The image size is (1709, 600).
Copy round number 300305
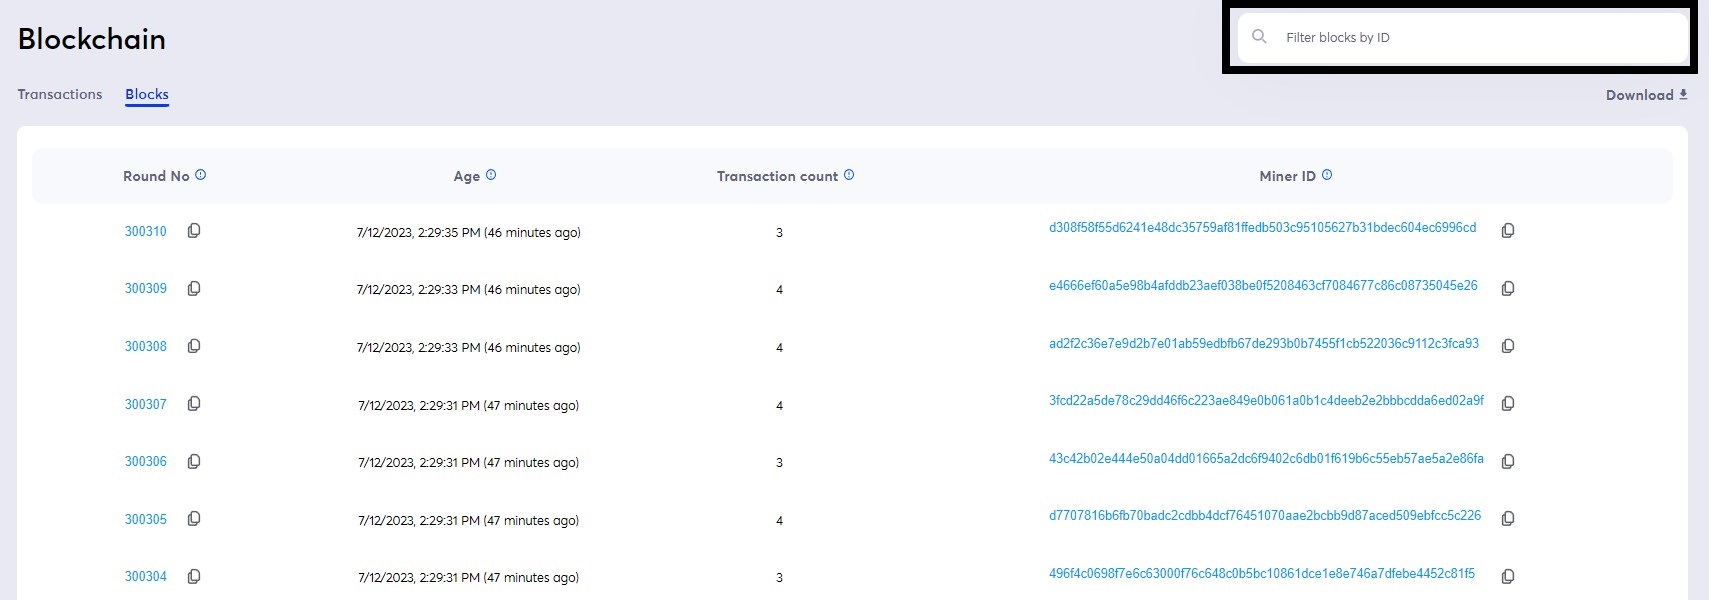(x=194, y=519)
